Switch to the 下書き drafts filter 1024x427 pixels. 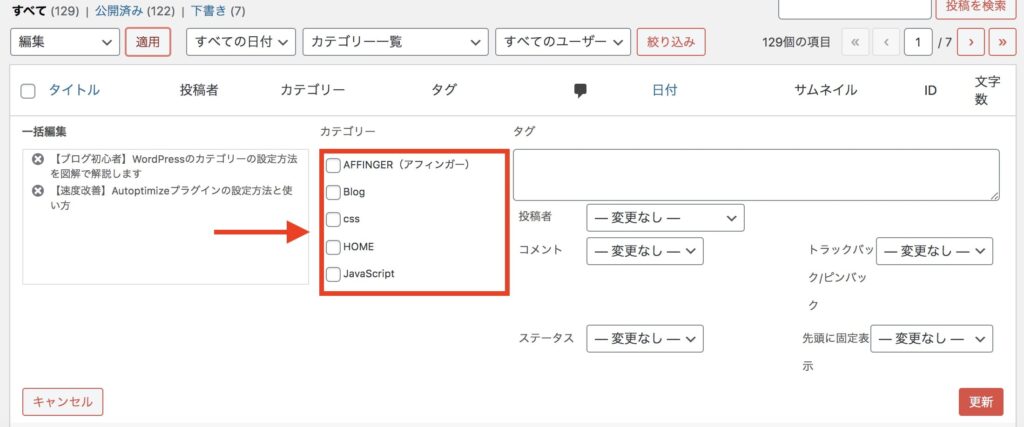coord(206,11)
